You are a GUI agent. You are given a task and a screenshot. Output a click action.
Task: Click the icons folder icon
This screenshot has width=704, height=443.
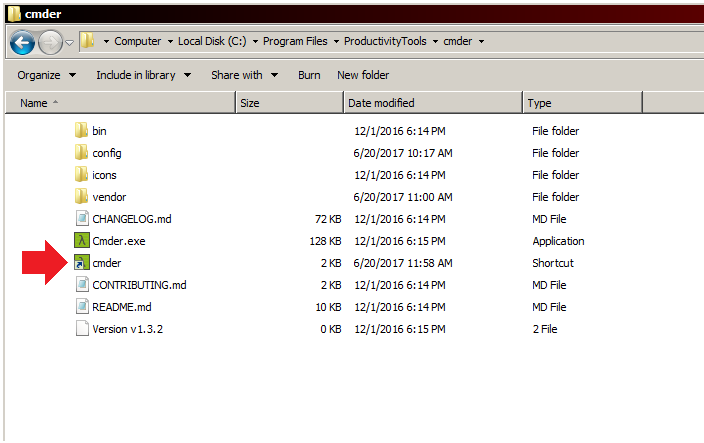(81, 174)
